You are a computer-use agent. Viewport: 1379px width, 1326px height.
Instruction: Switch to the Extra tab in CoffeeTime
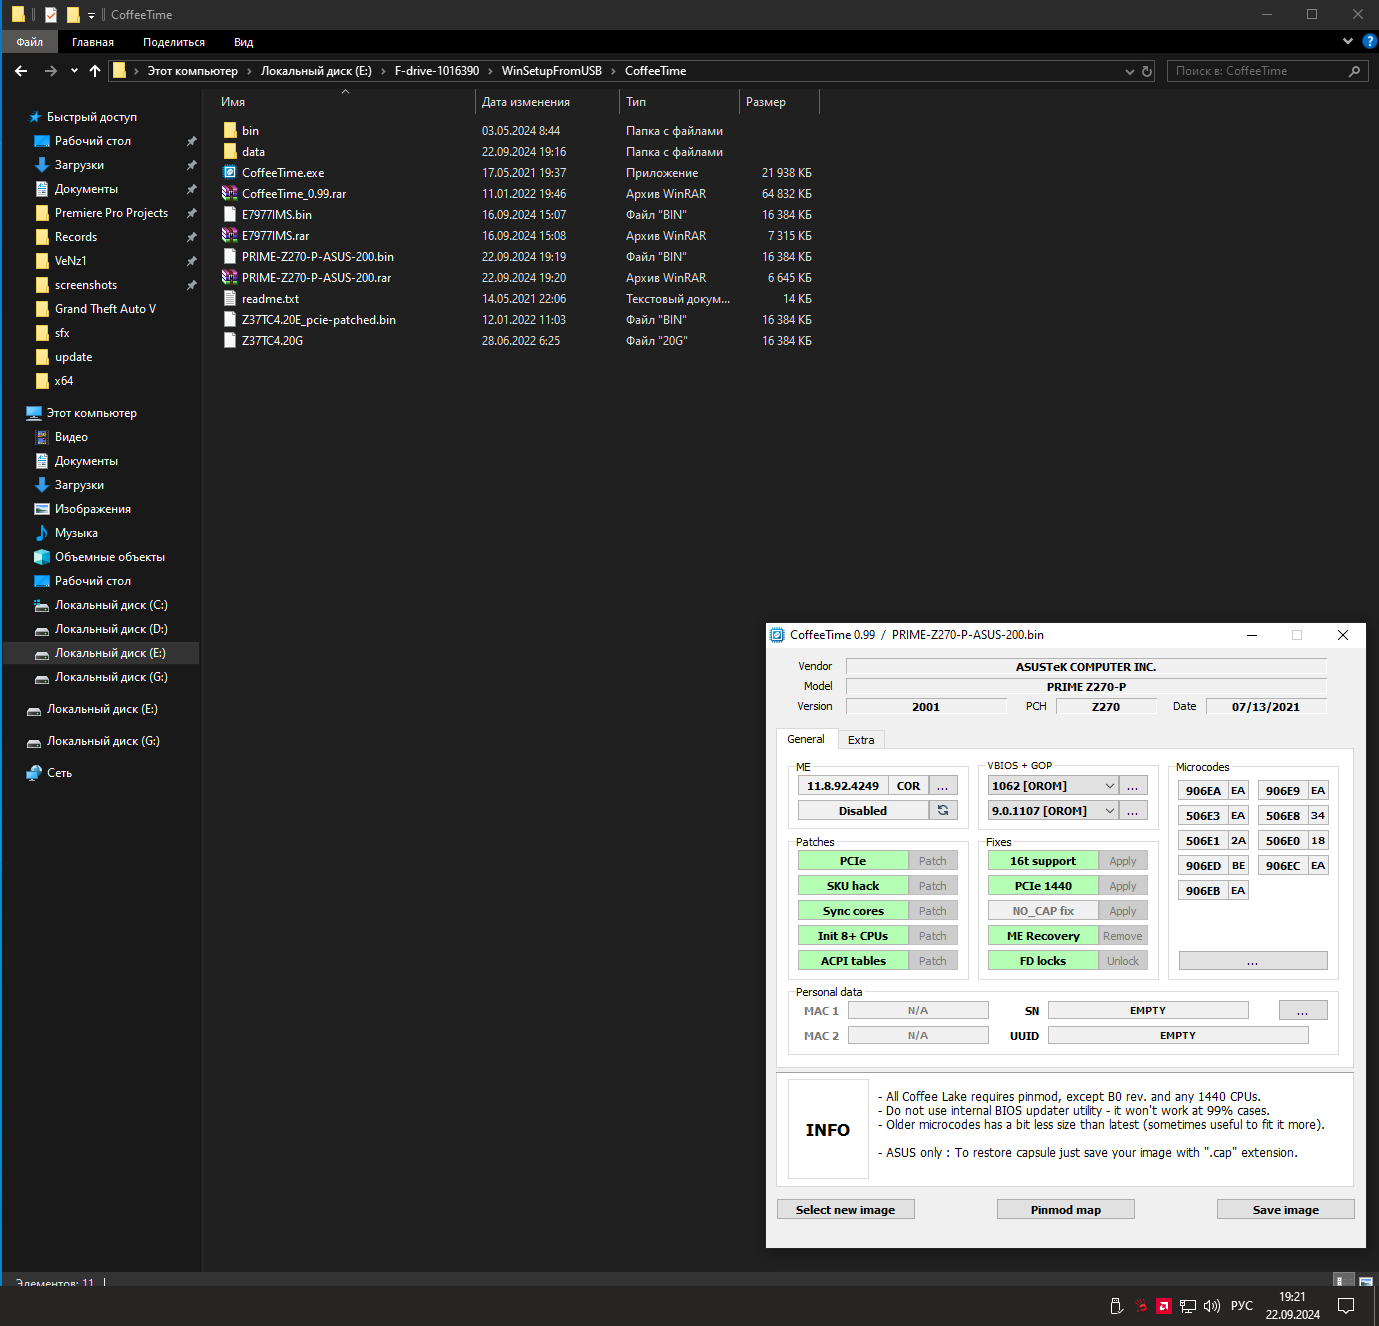coord(861,740)
